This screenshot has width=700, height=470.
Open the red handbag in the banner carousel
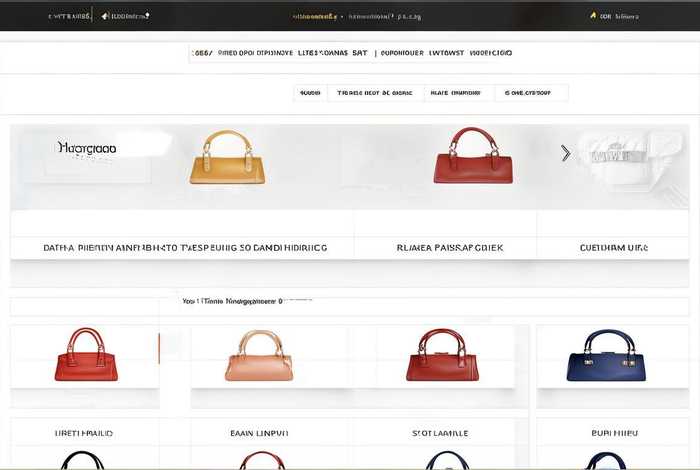[x=473, y=156]
